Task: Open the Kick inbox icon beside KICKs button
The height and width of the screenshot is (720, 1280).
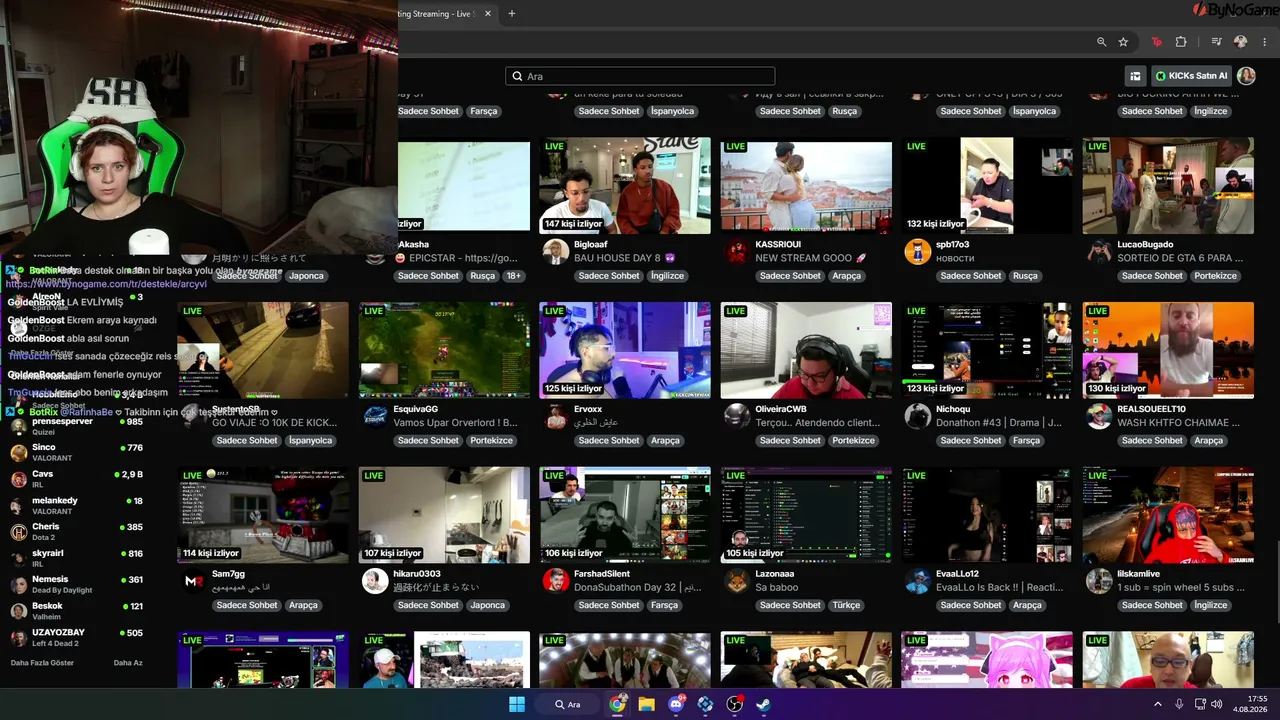Action: pos(1135,76)
